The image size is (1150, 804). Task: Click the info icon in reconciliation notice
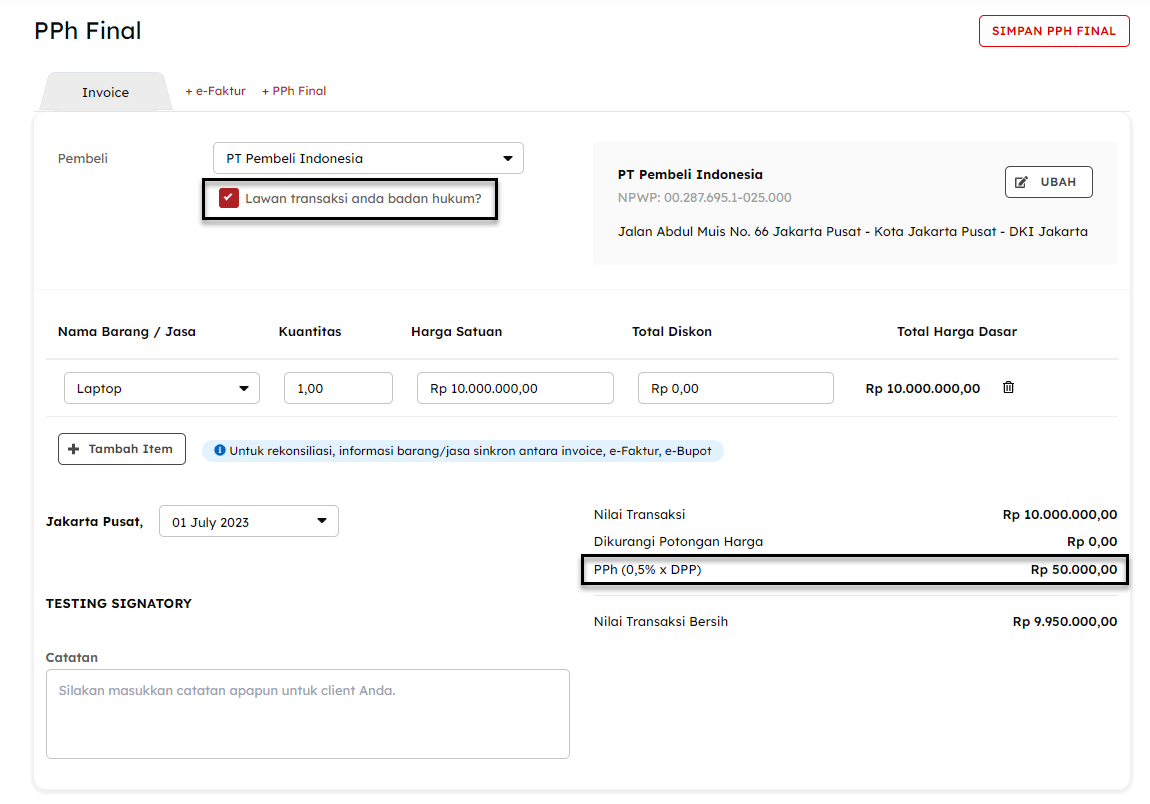pyautogui.click(x=220, y=451)
